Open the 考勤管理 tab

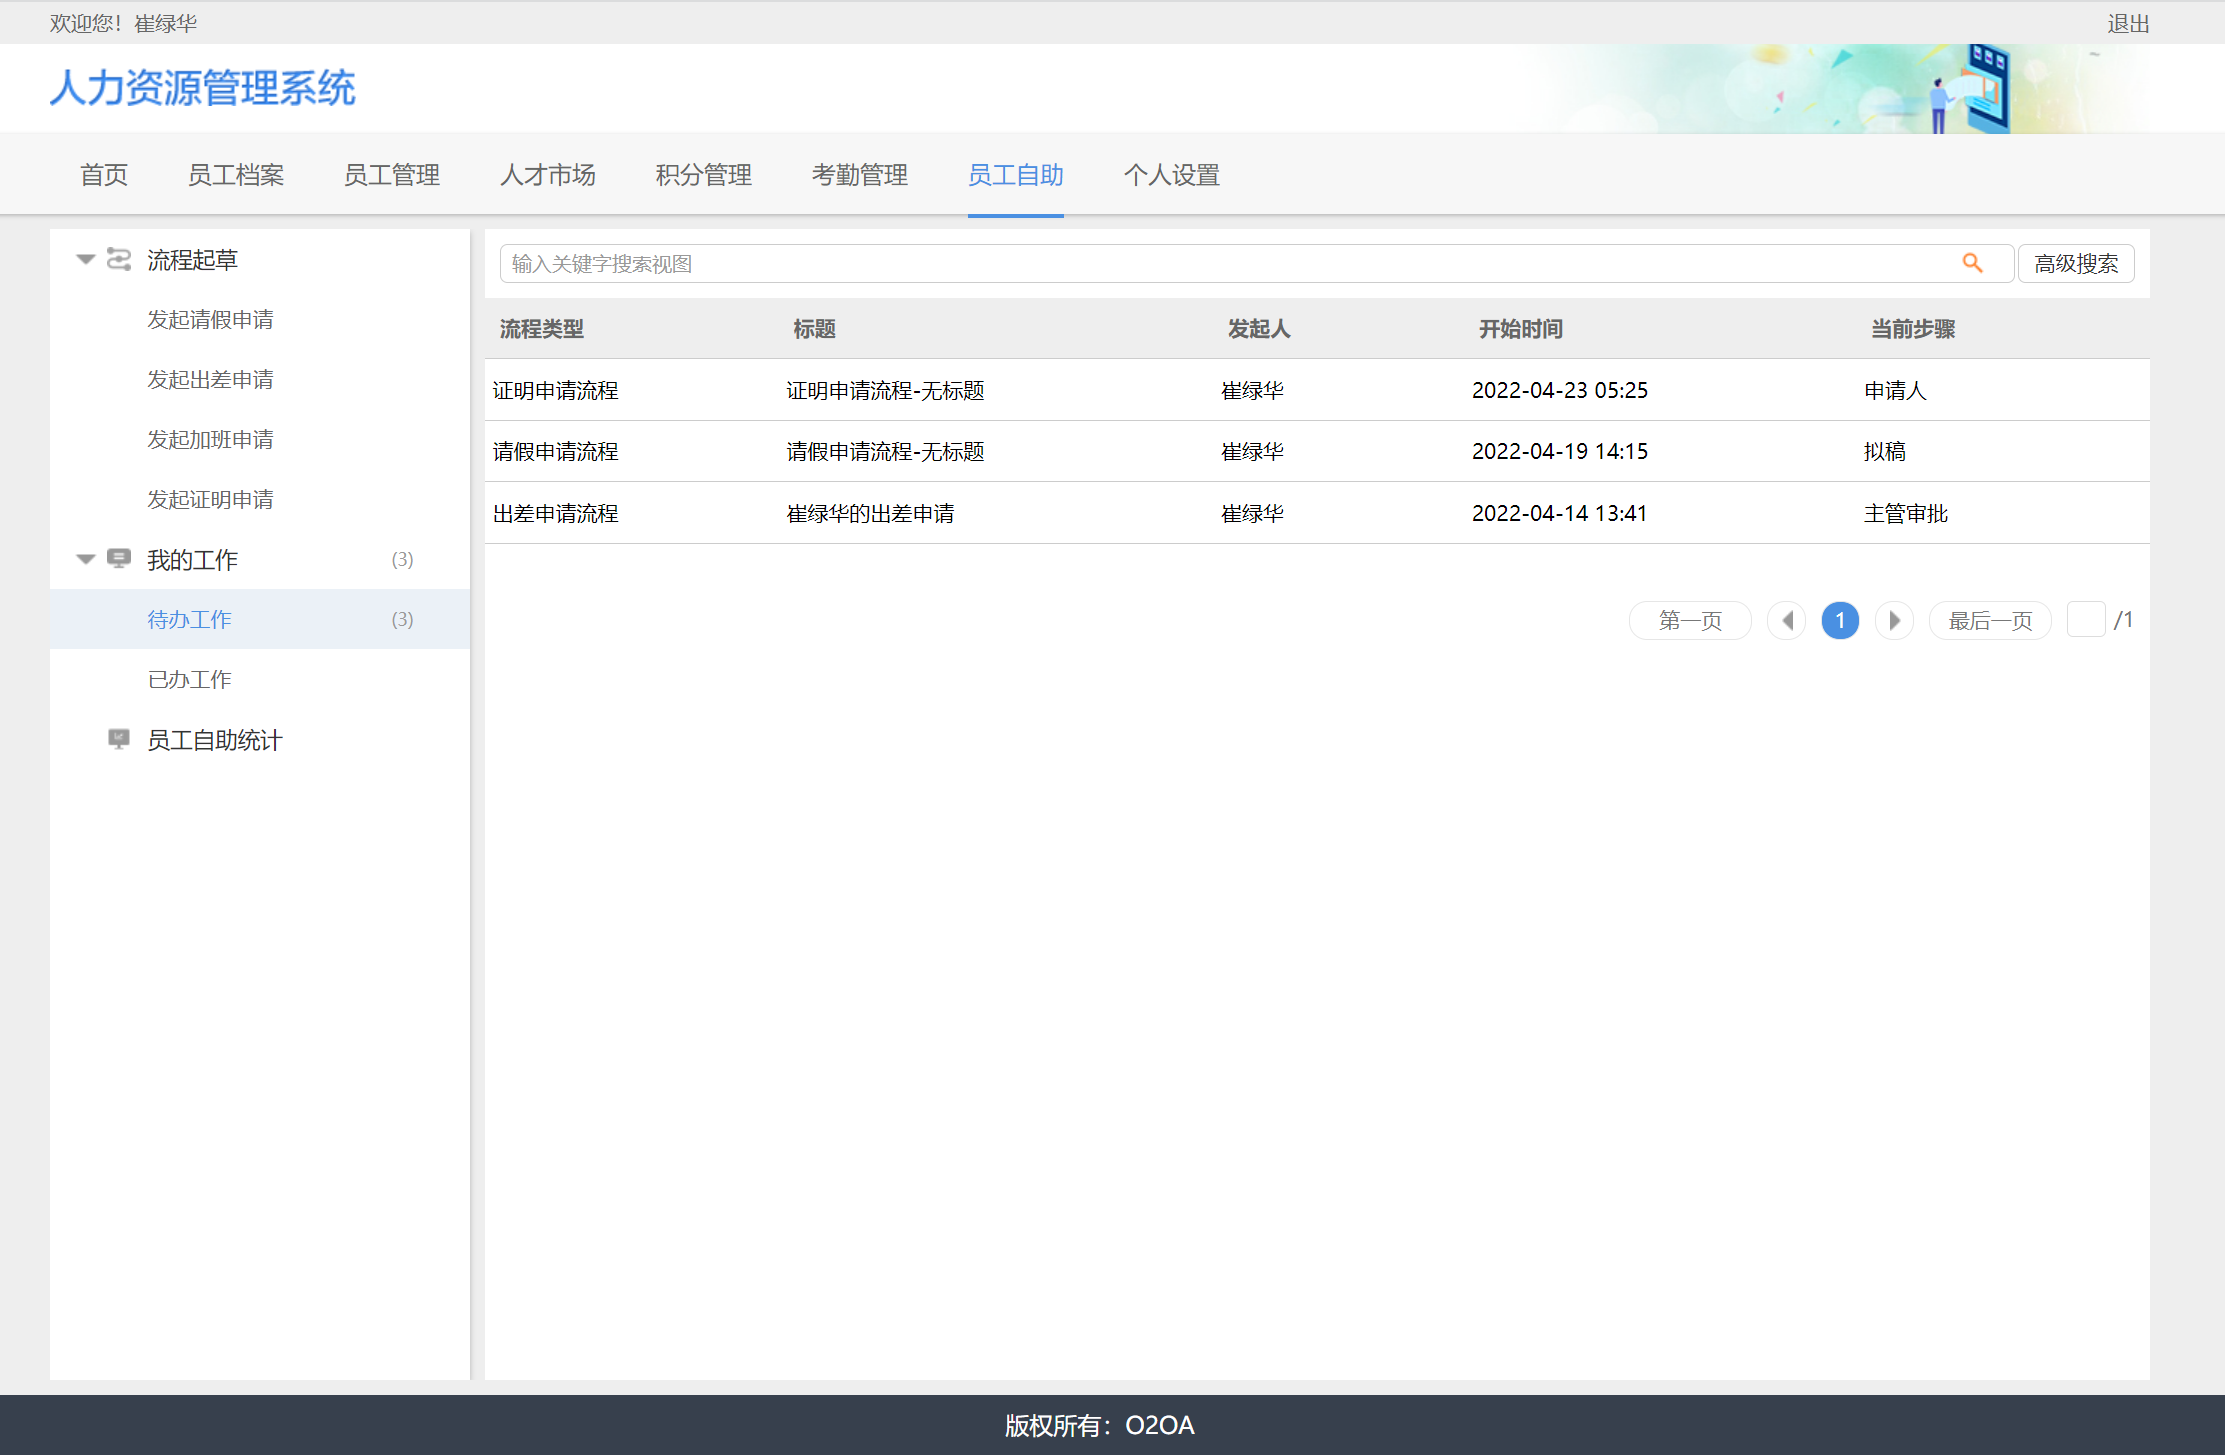(x=859, y=175)
